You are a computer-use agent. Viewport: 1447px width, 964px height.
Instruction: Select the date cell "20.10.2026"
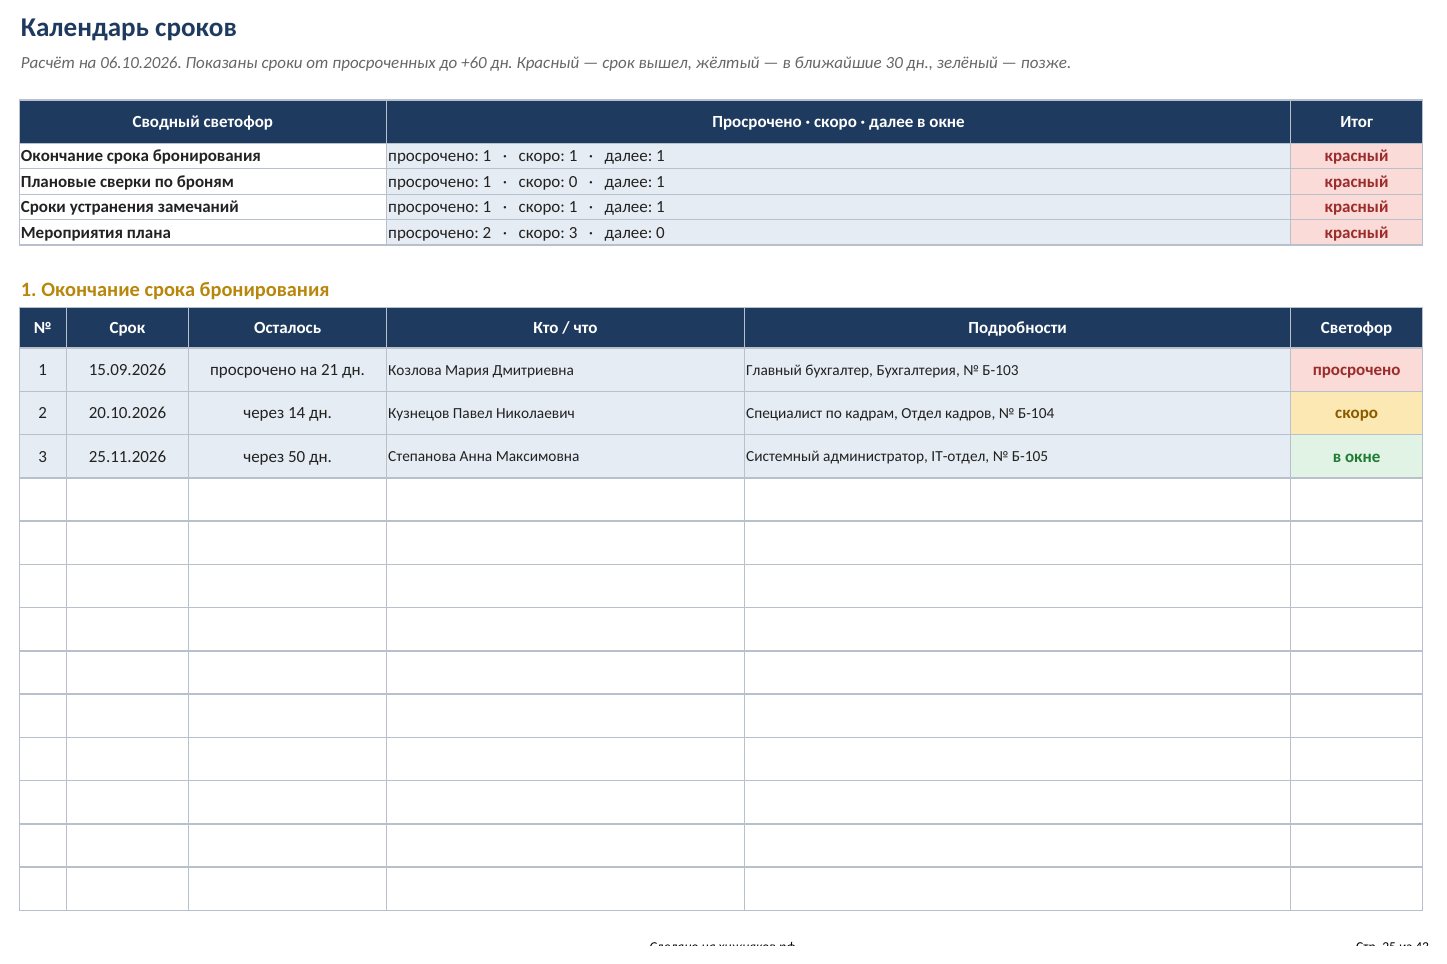pos(127,413)
